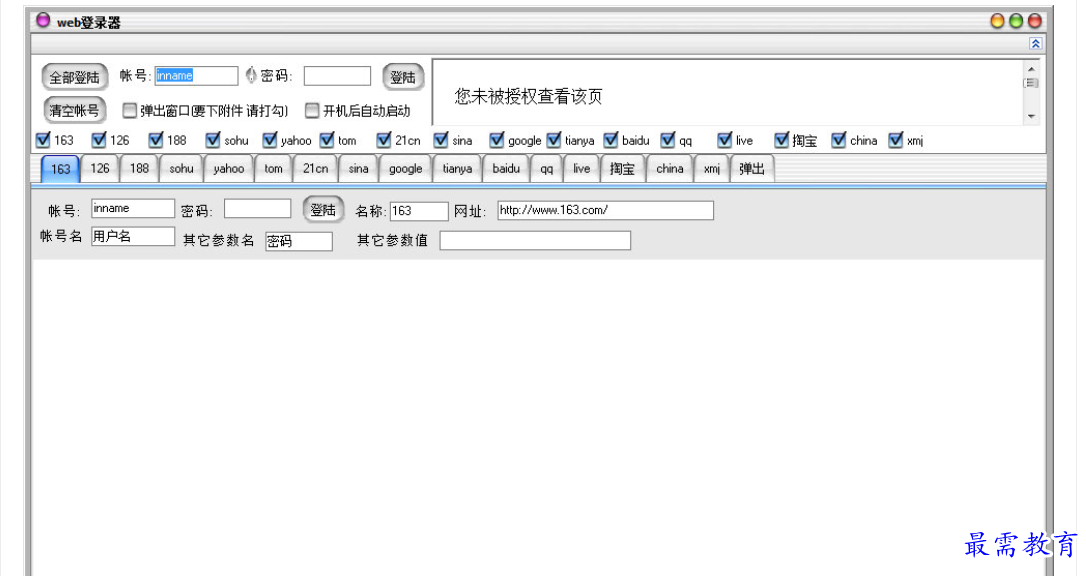Click the 其它参数值 field
Viewport: 1086px width, 576px height.
coord(535,241)
